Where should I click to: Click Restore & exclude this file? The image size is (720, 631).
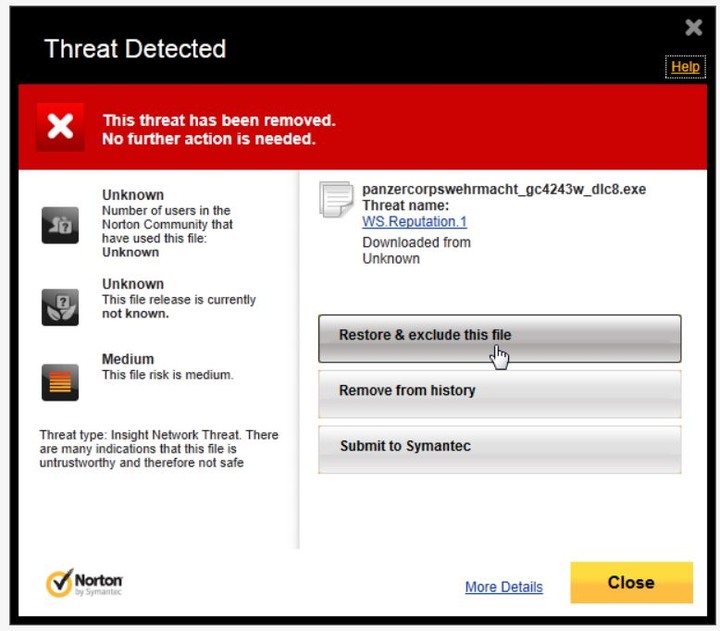500,338
